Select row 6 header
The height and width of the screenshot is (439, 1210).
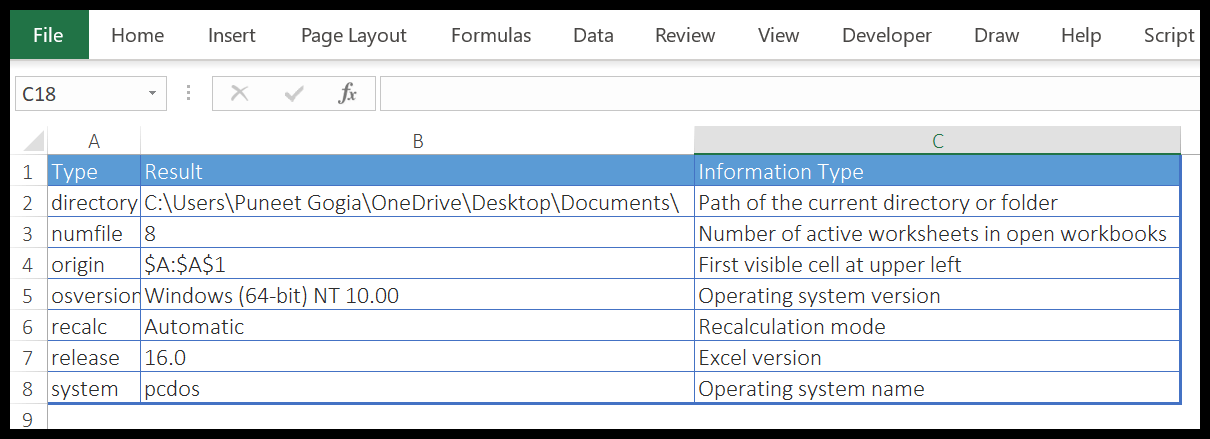click(29, 326)
